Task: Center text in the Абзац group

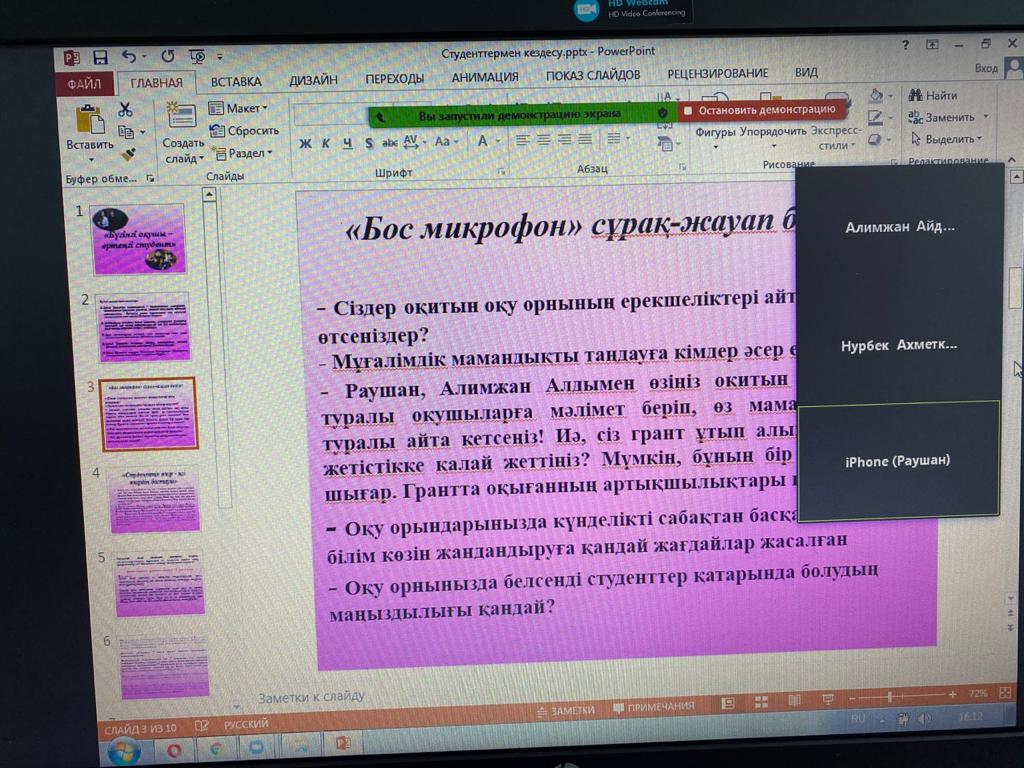Action: point(543,140)
